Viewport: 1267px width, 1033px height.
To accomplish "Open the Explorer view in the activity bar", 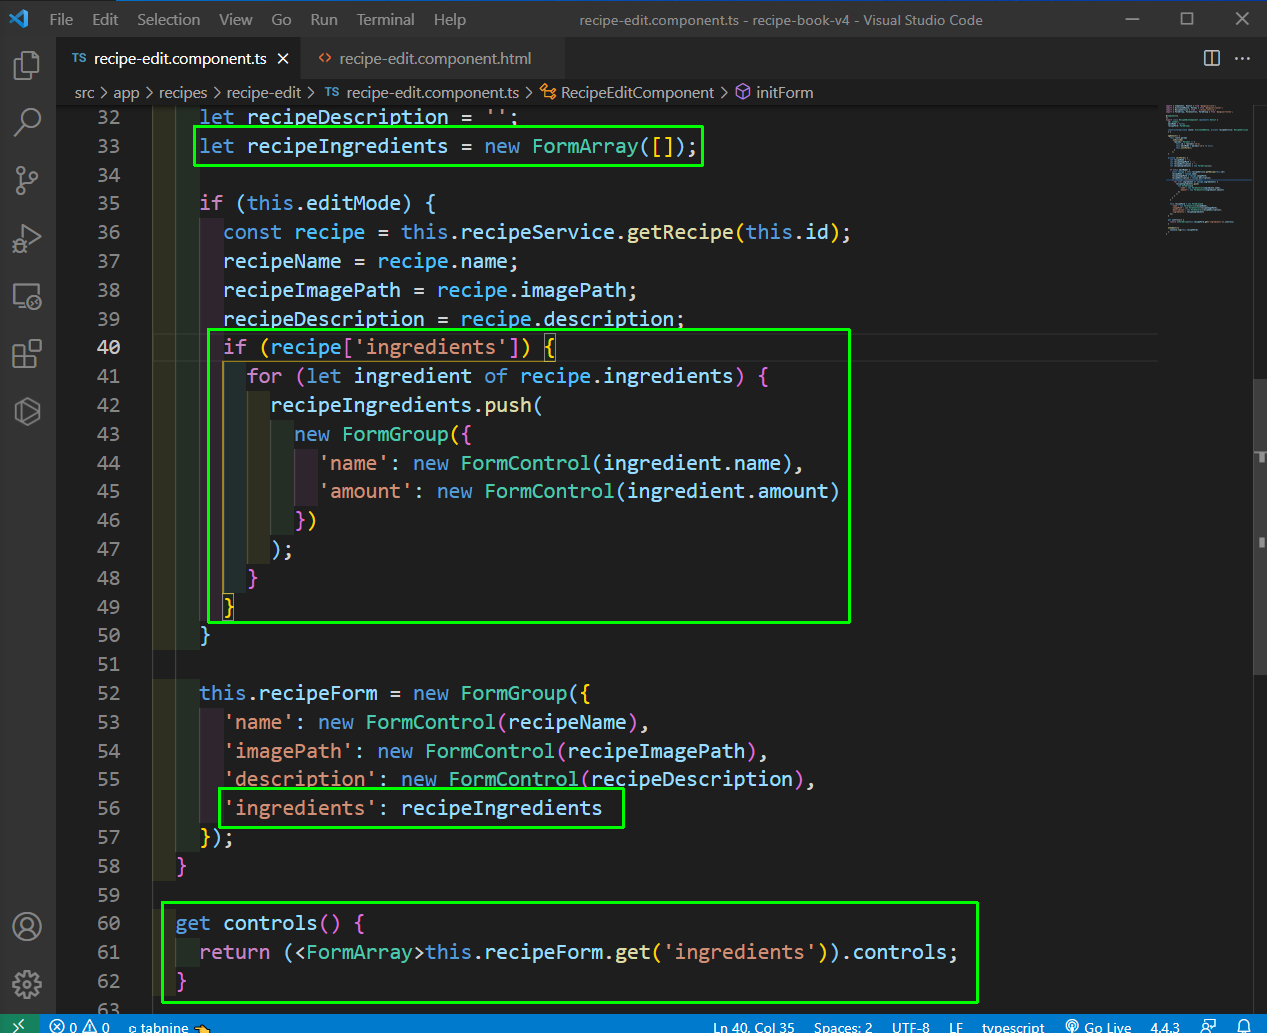I will [27, 66].
